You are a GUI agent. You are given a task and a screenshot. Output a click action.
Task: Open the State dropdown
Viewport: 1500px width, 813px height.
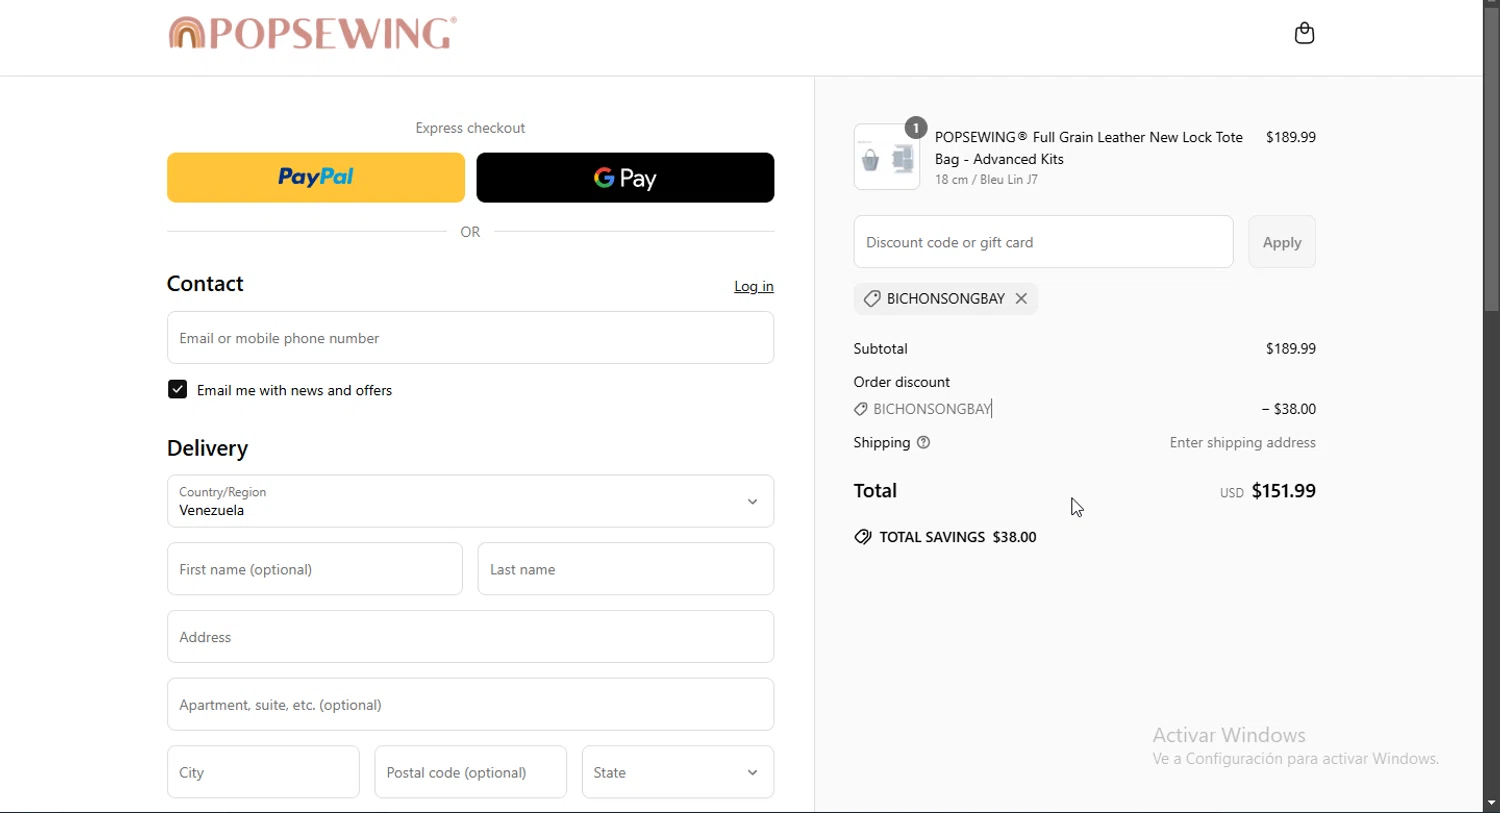[x=678, y=772]
